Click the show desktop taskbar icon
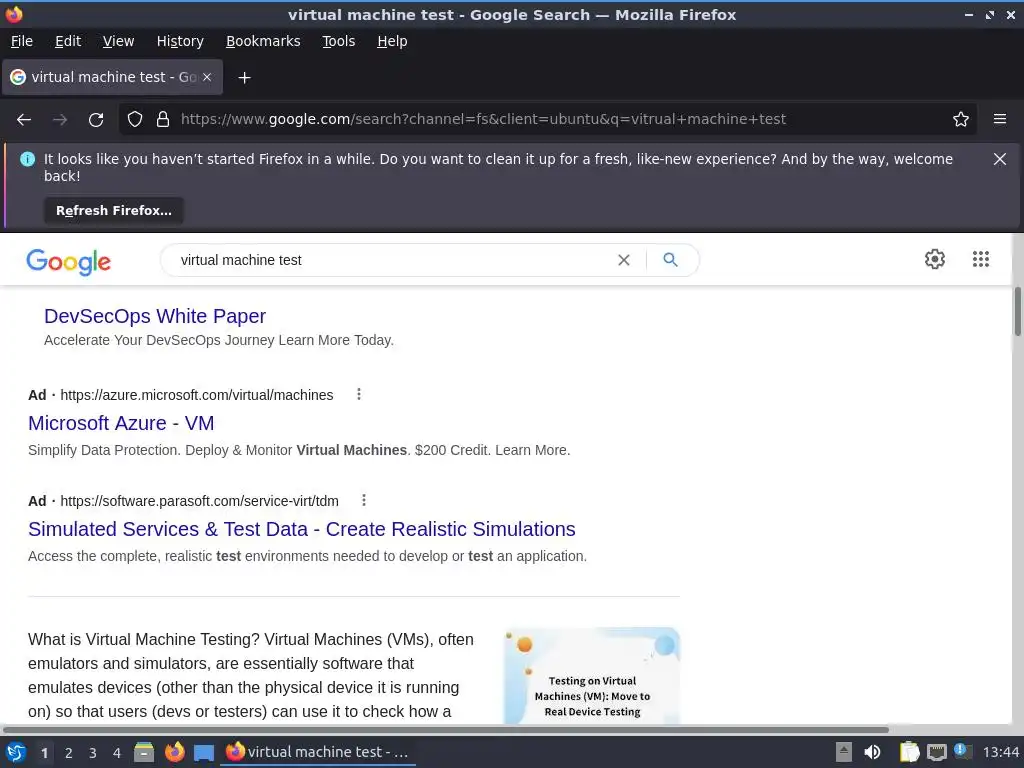The image size is (1024, 768). point(204,753)
